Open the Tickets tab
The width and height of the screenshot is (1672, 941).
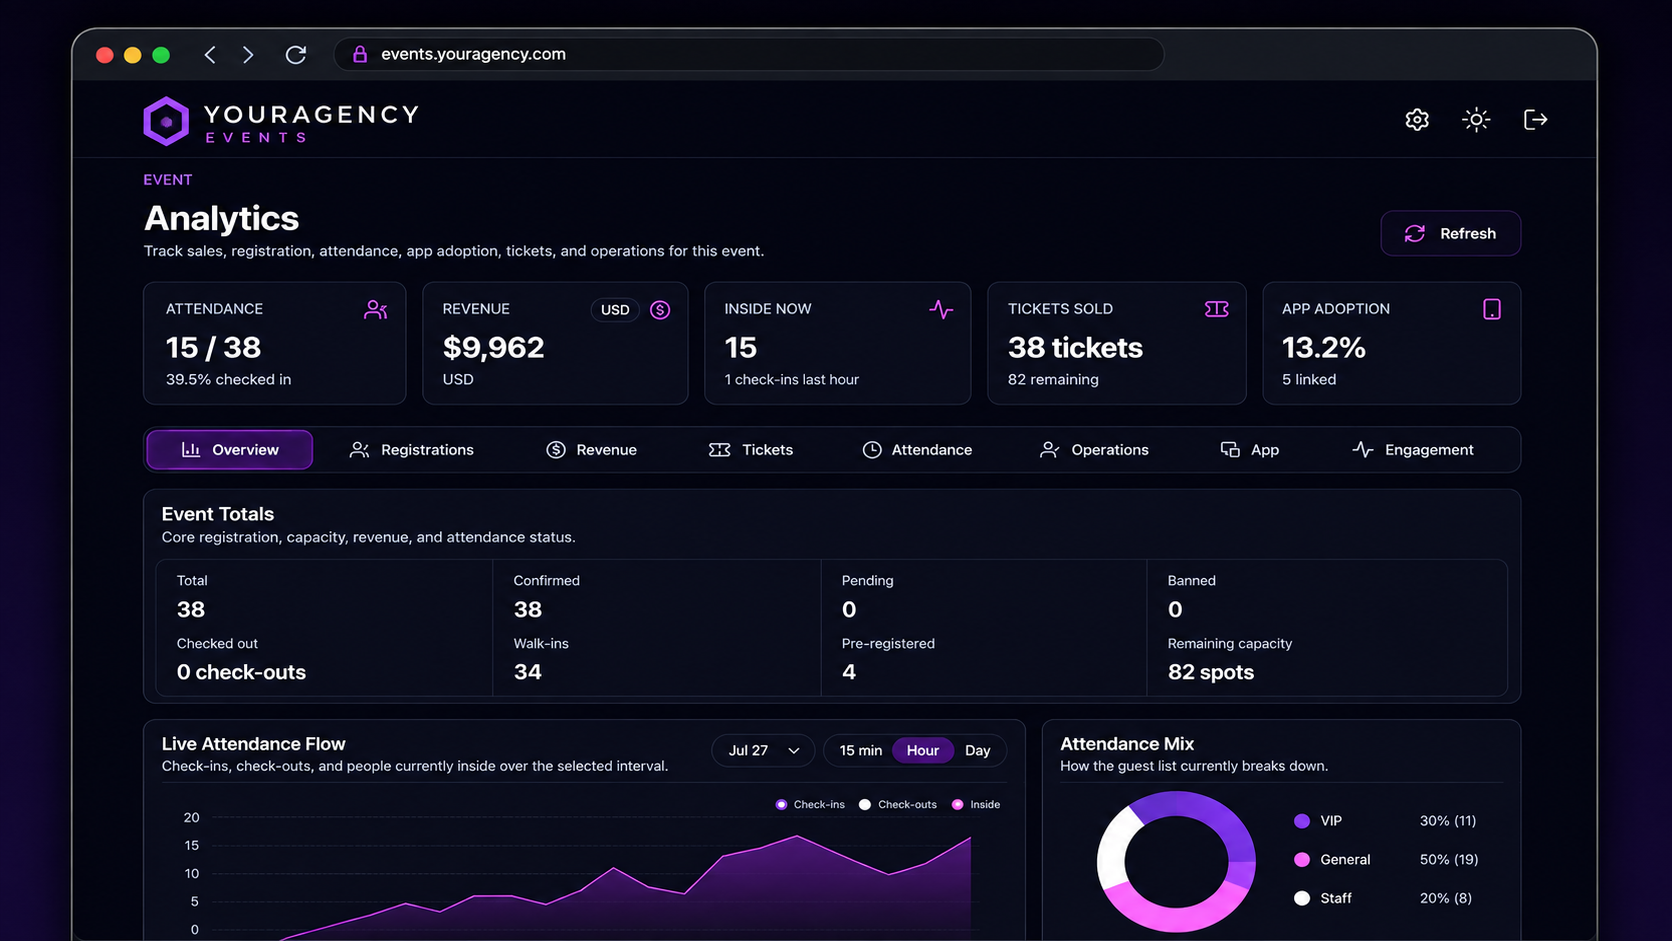pos(751,450)
